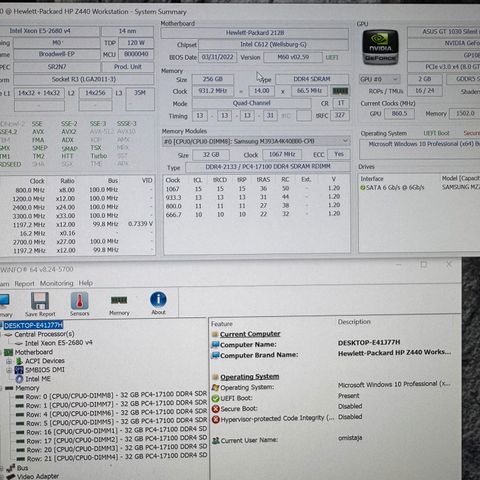This screenshot has width=480, height=480.
Task: Click the Operating System row icon
Action: 216,388
